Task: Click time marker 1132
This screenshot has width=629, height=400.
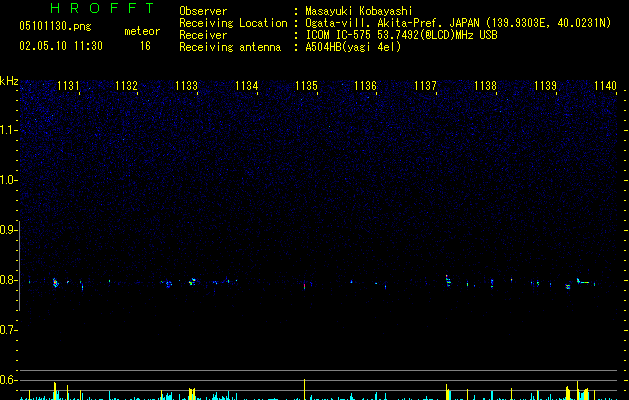Action: pyautogui.click(x=126, y=86)
